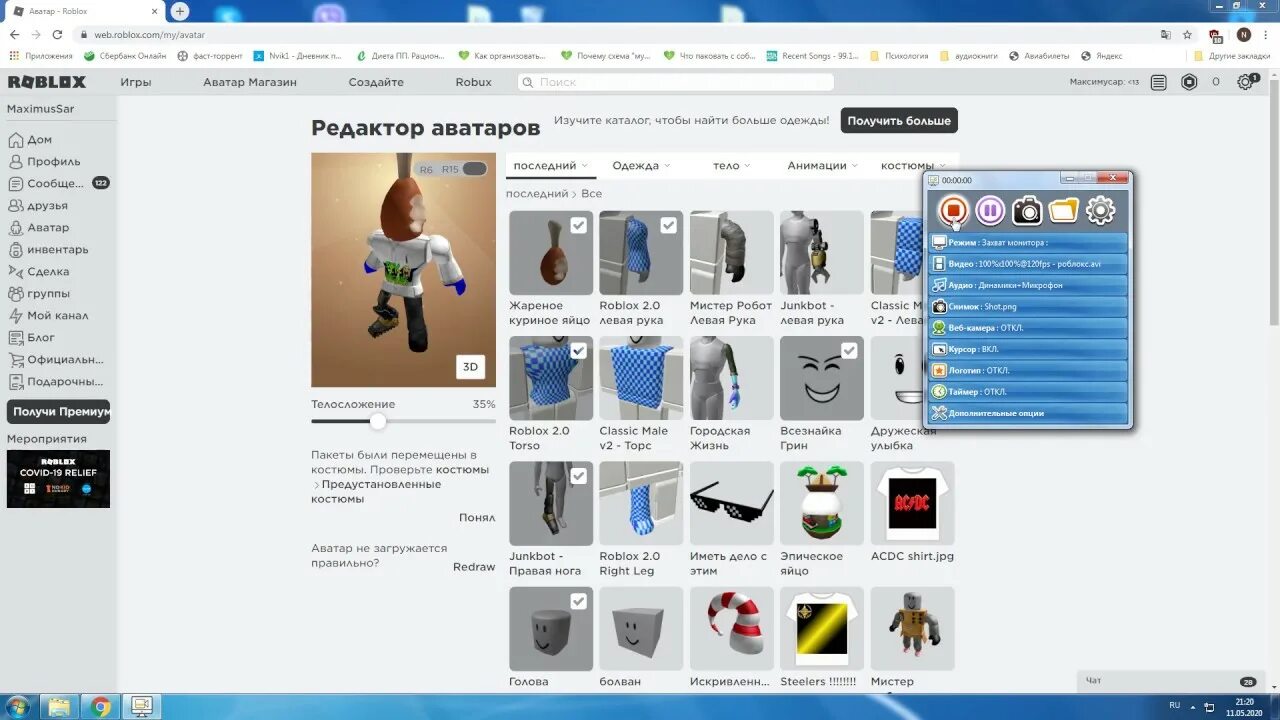
Task: Open the recorder output folder icon
Action: (x=1063, y=210)
